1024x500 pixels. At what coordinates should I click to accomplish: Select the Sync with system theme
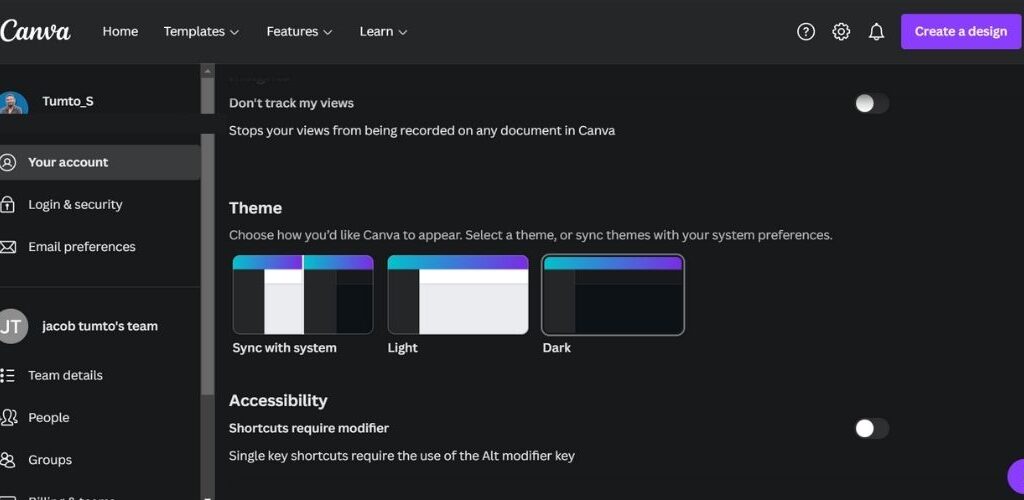point(303,295)
